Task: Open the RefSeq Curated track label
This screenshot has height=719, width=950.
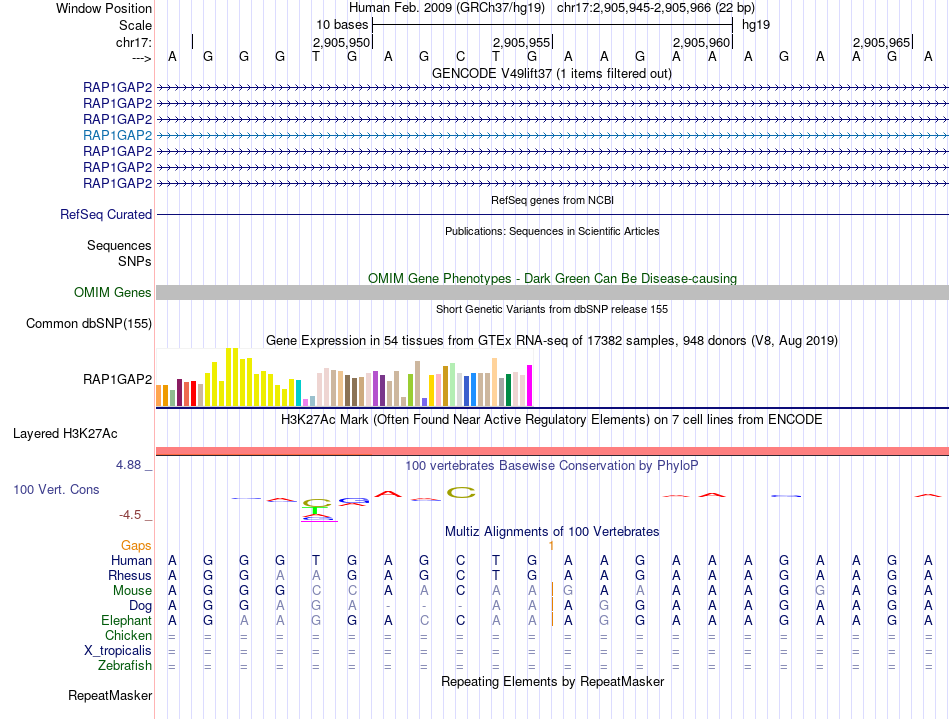Action: click(x=106, y=214)
